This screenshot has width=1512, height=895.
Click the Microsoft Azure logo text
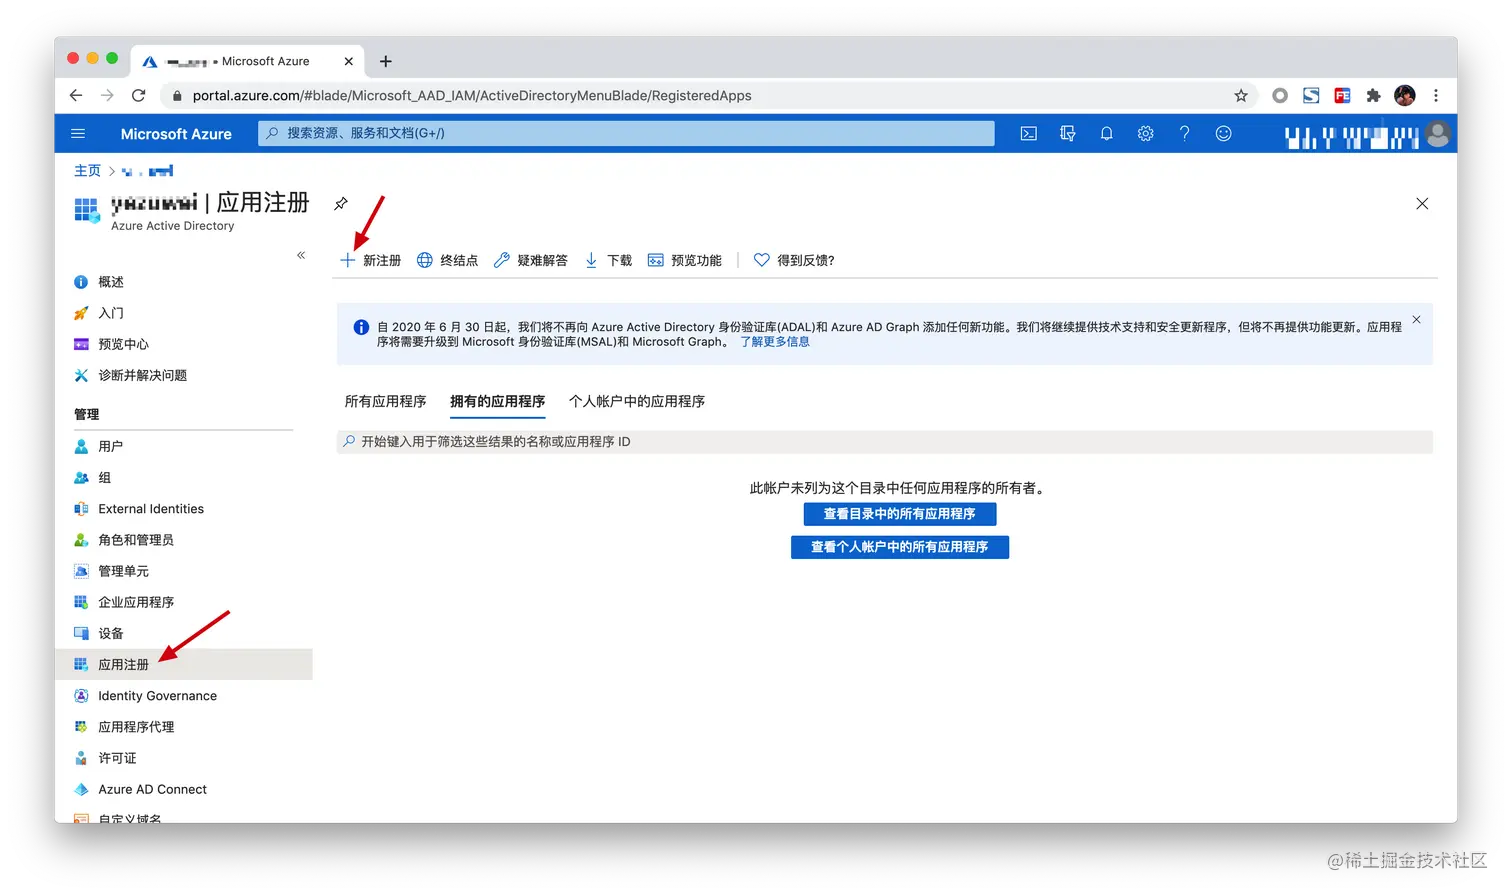pos(176,133)
